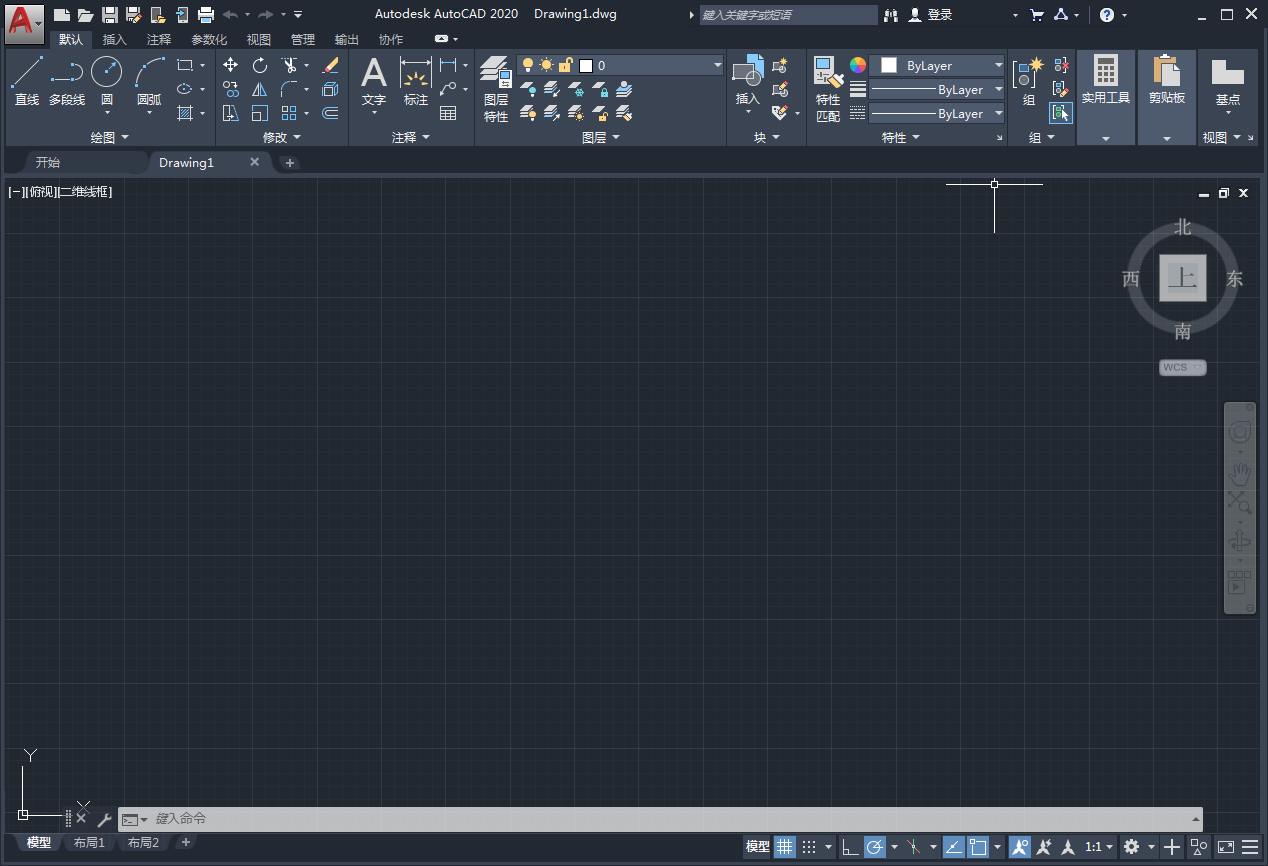Switch to the 插入 ribbon tab
The height and width of the screenshot is (866, 1268).
[x=114, y=39]
